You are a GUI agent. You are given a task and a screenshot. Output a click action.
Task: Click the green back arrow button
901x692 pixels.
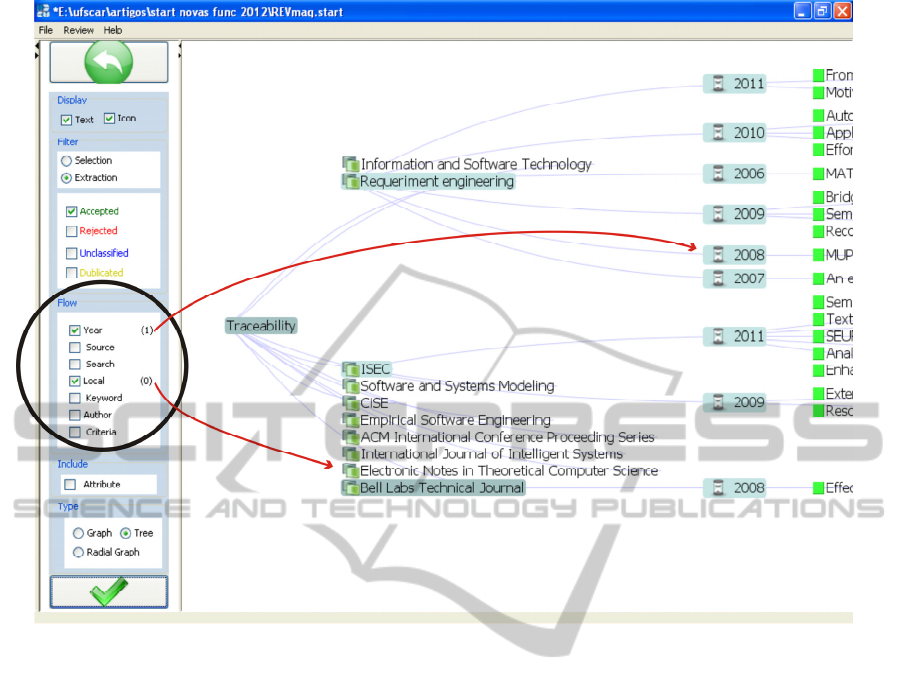click(109, 63)
